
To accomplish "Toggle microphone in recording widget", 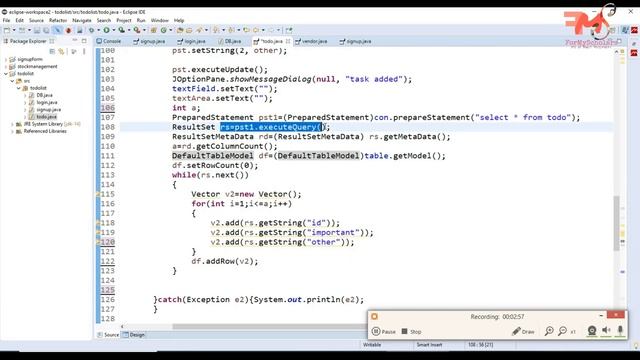I will point(620,331).
